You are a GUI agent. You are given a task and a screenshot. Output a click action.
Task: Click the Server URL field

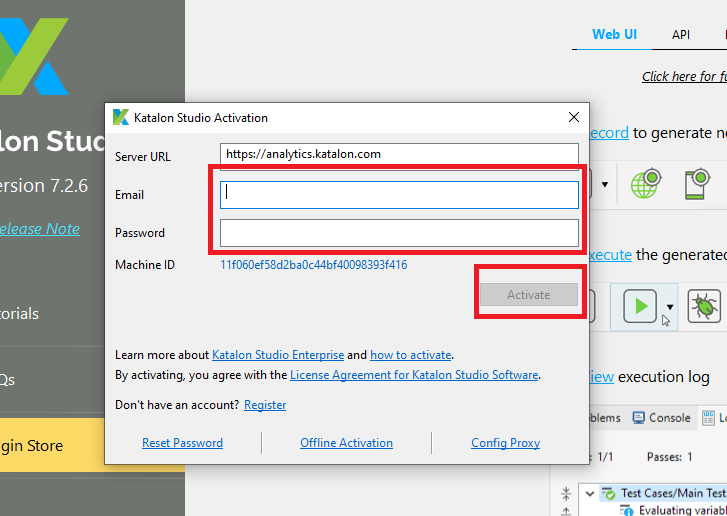pyautogui.click(x=399, y=154)
